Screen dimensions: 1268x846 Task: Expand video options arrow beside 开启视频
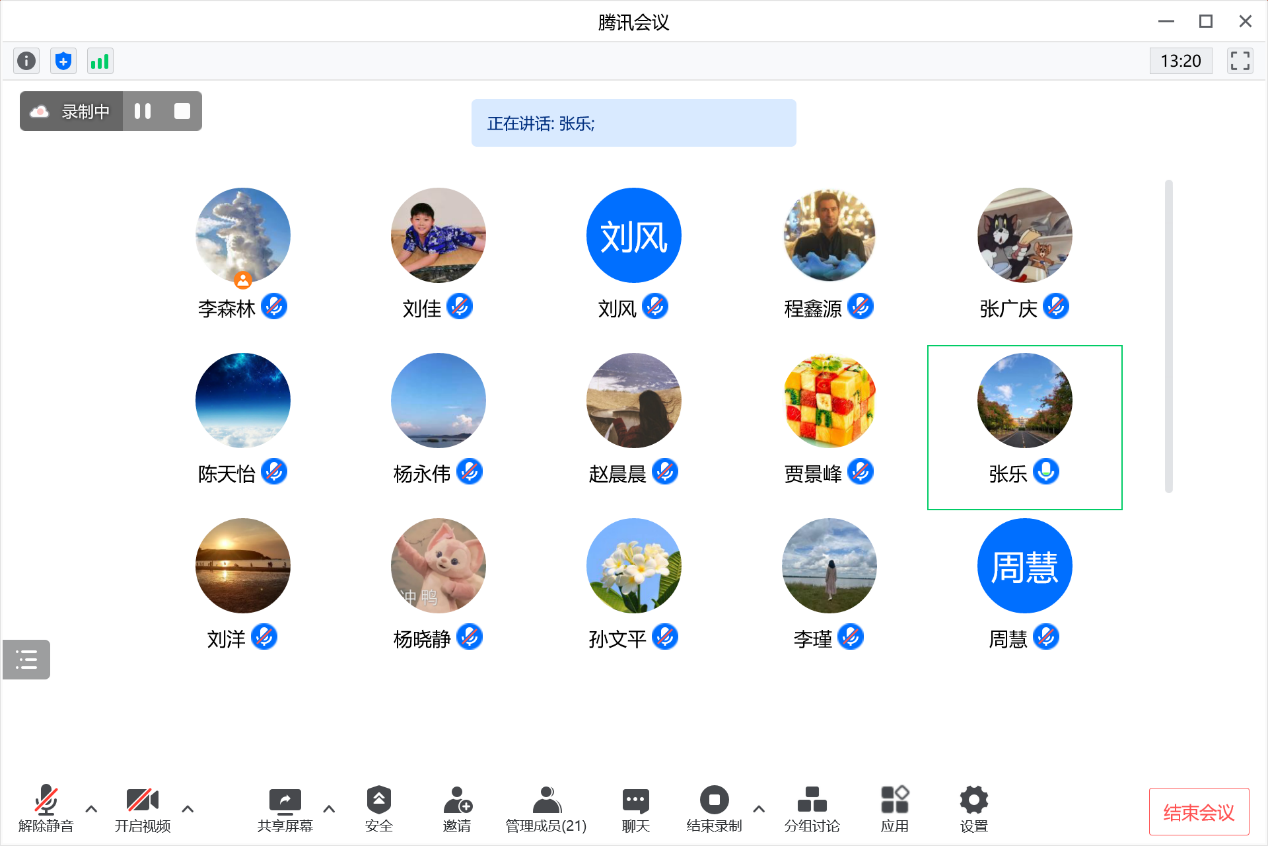pyautogui.click(x=187, y=809)
